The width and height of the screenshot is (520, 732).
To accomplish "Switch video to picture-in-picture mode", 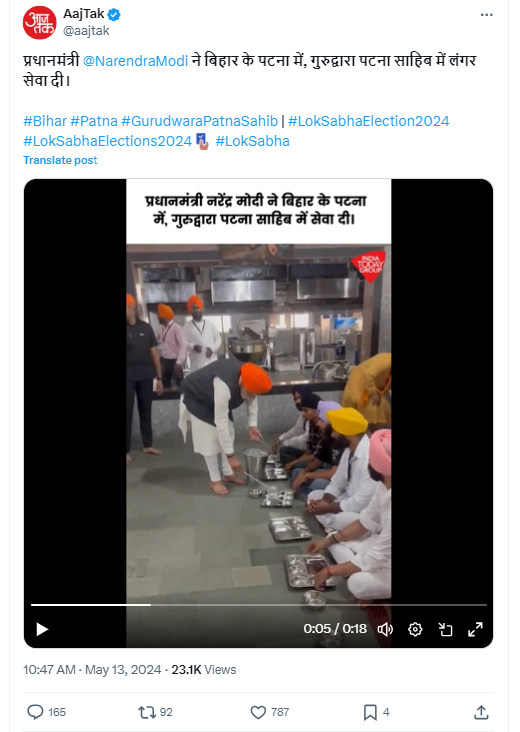I will 445,629.
